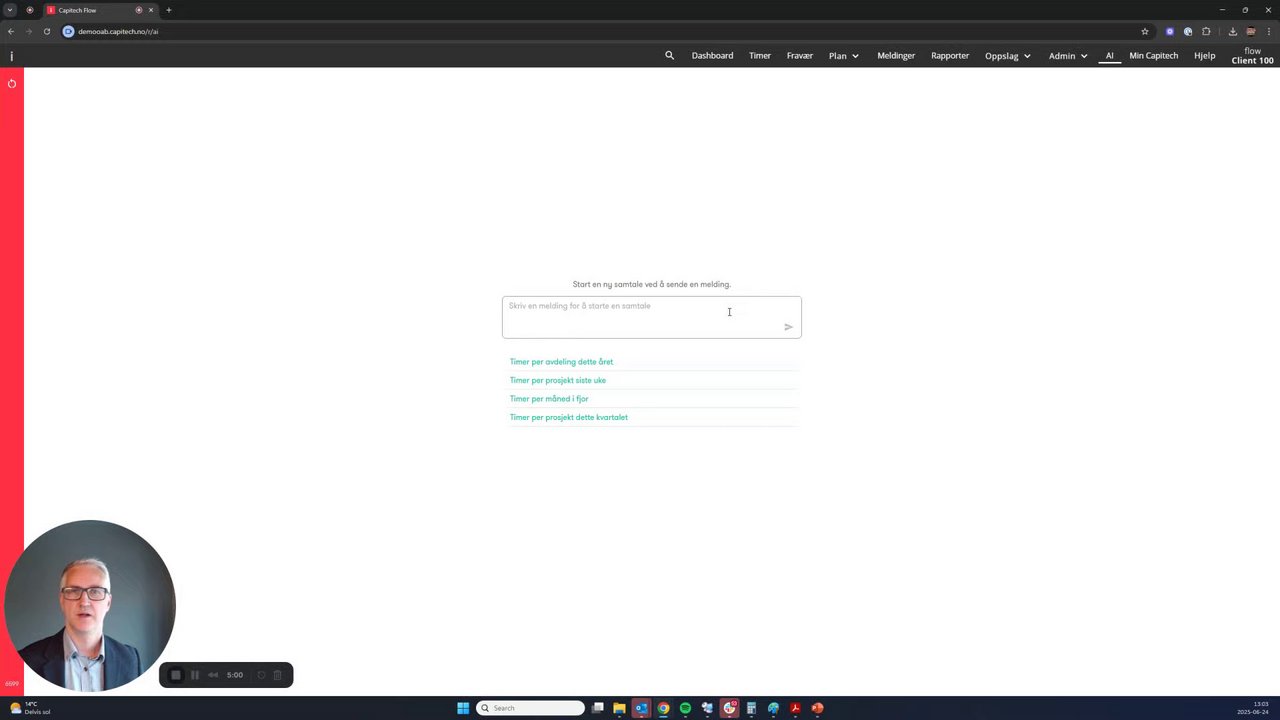Open Chrome three-dot menu
This screenshot has height=720, width=1280.
(1268, 31)
